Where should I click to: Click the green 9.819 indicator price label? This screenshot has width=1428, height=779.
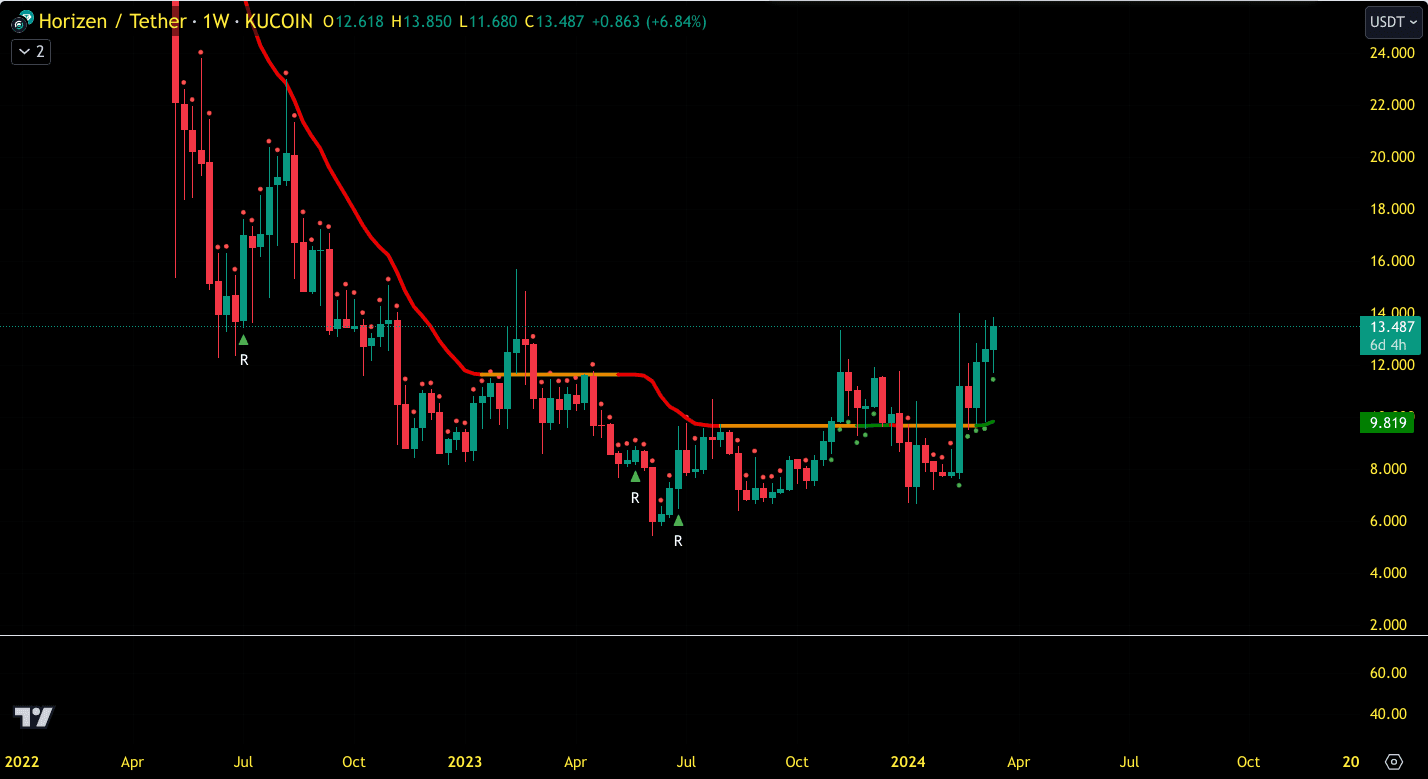1388,423
